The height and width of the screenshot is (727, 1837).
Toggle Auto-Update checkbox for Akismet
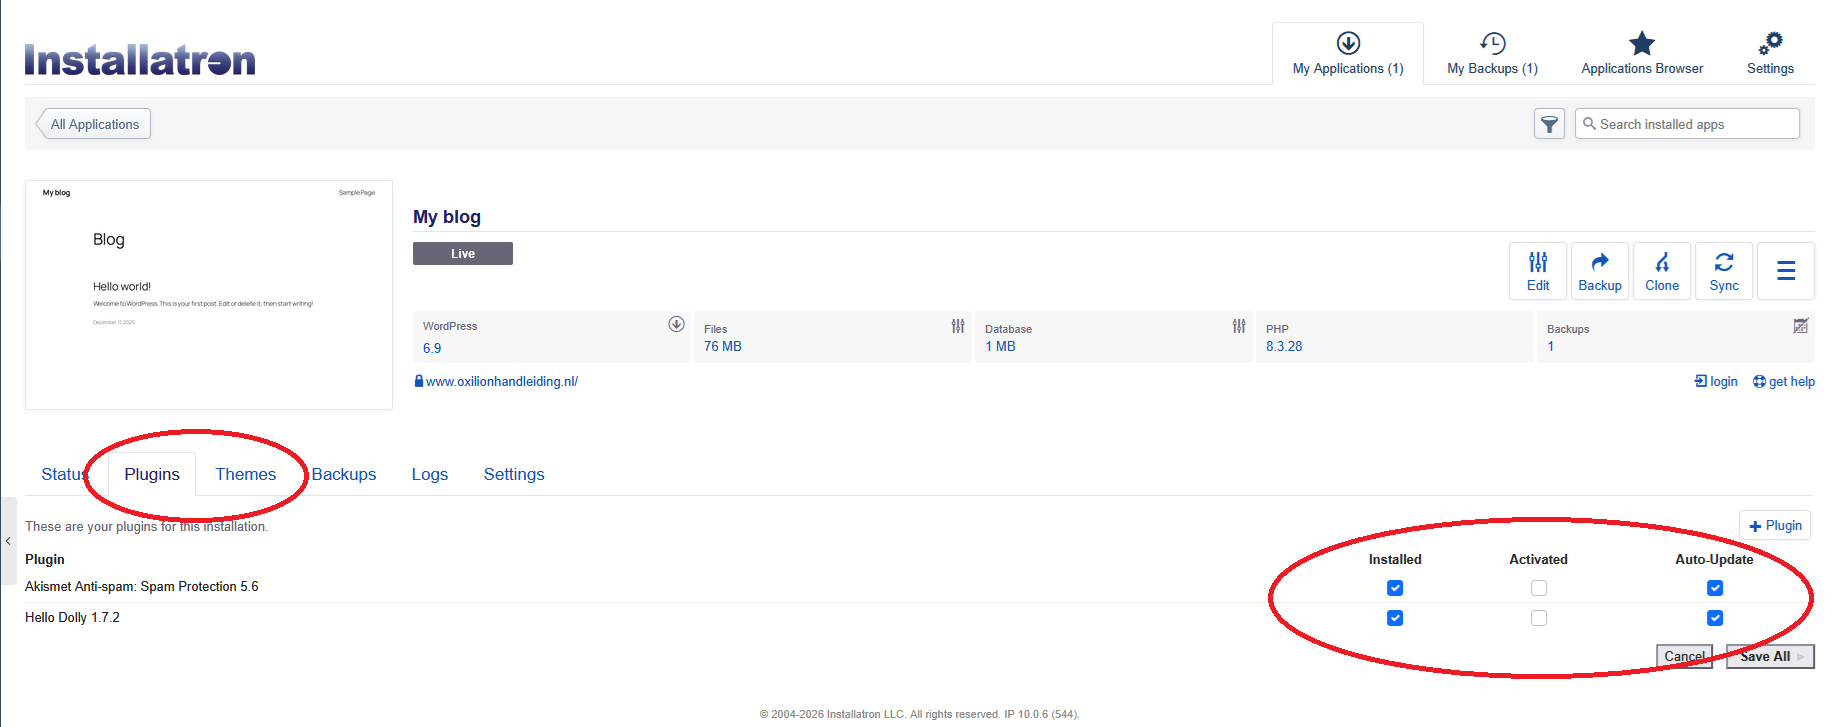1715,588
